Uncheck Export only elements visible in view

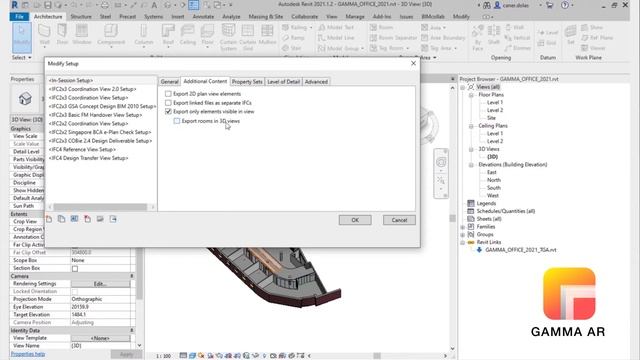[168, 111]
